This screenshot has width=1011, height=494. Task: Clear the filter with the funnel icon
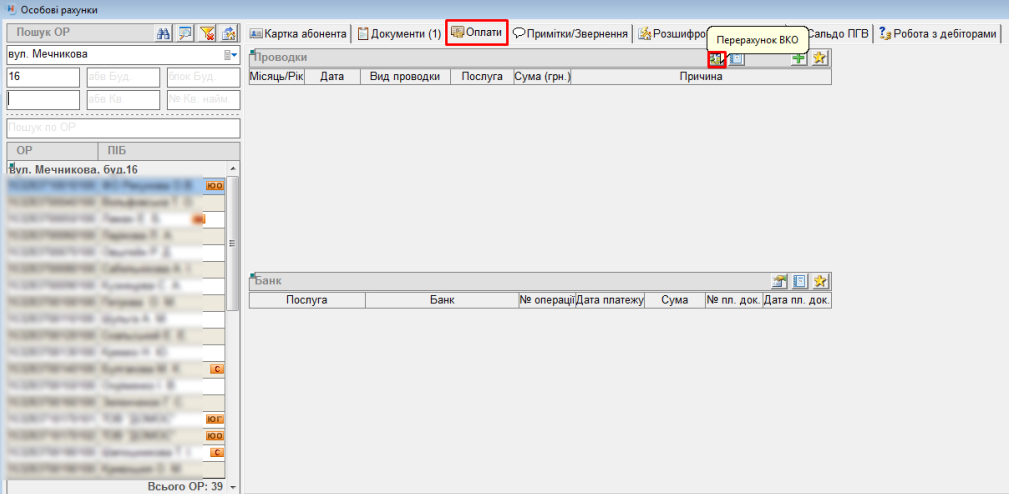tap(208, 33)
